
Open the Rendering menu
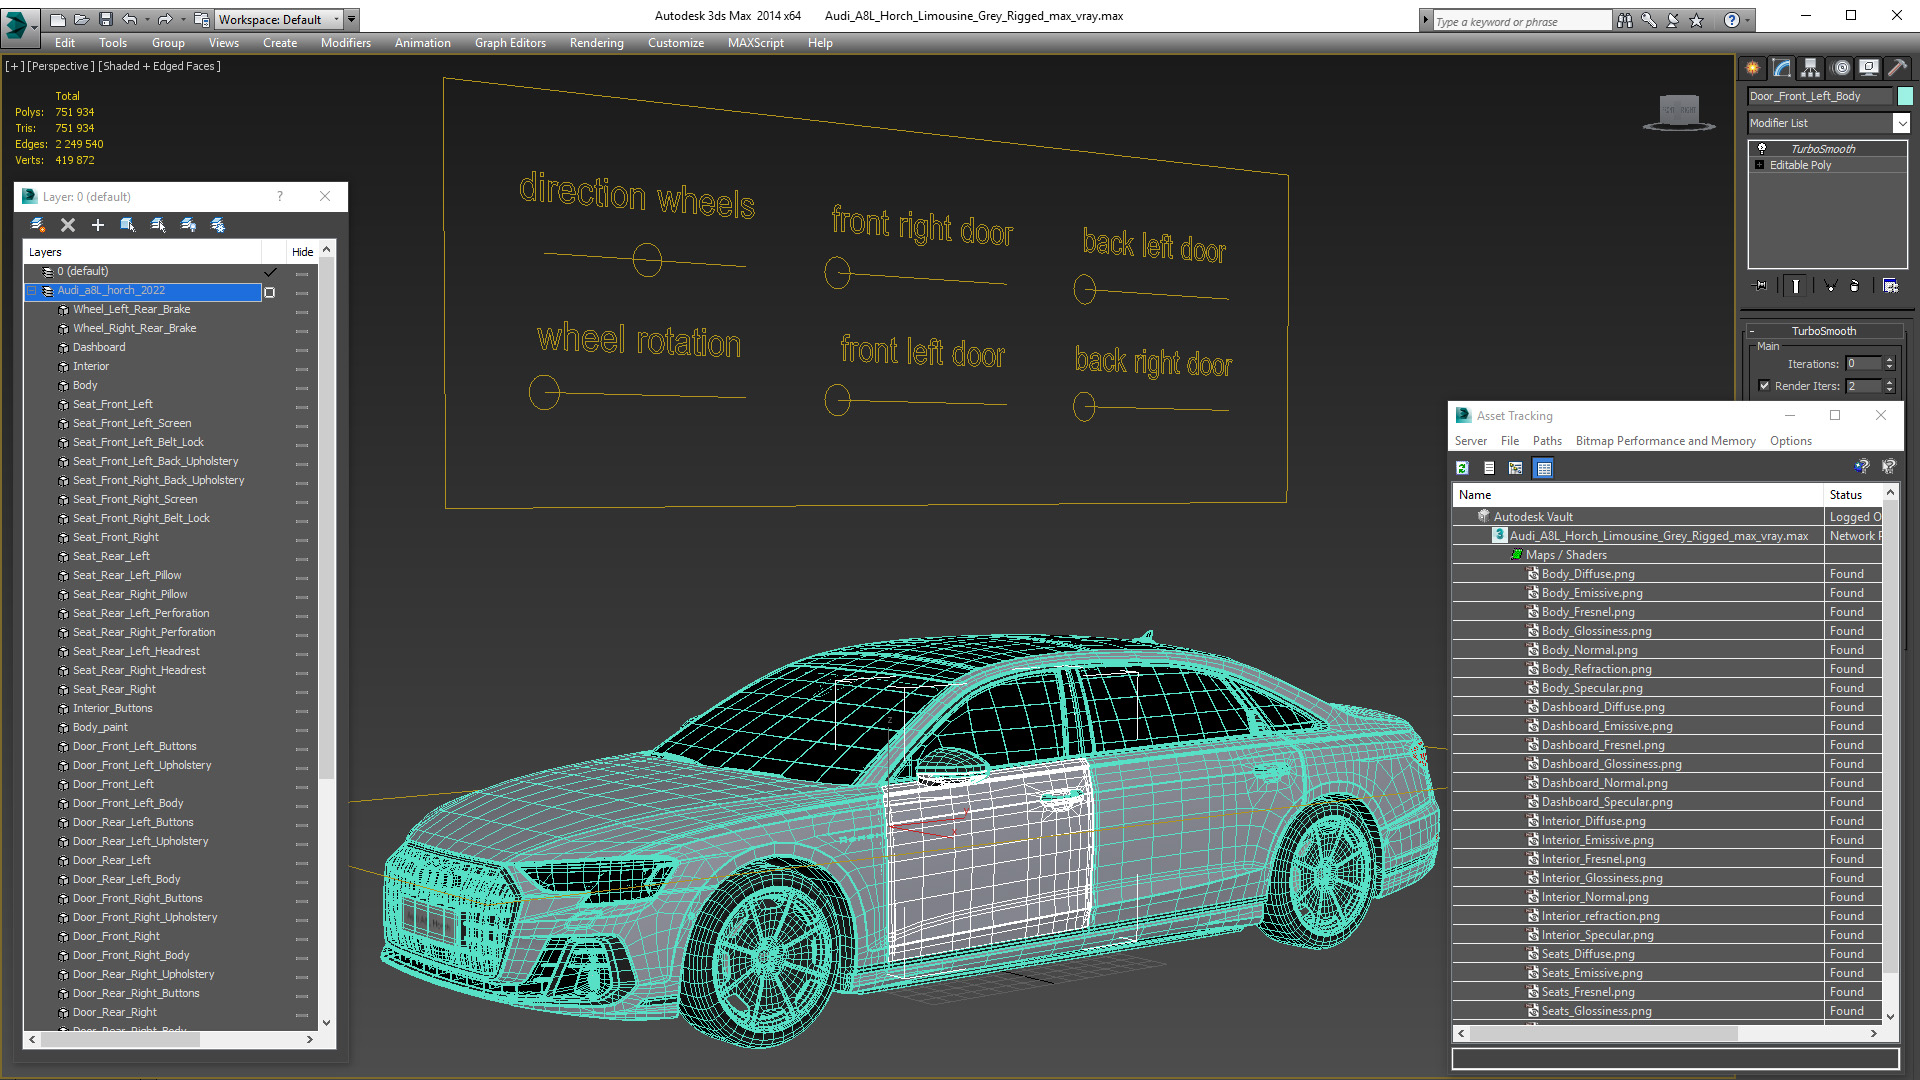click(x=596, y=43)
